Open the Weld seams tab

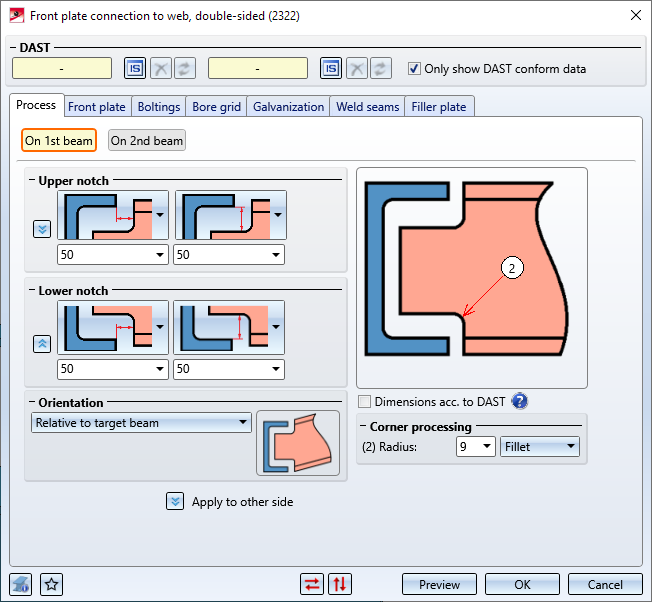[x=367, y=107]
